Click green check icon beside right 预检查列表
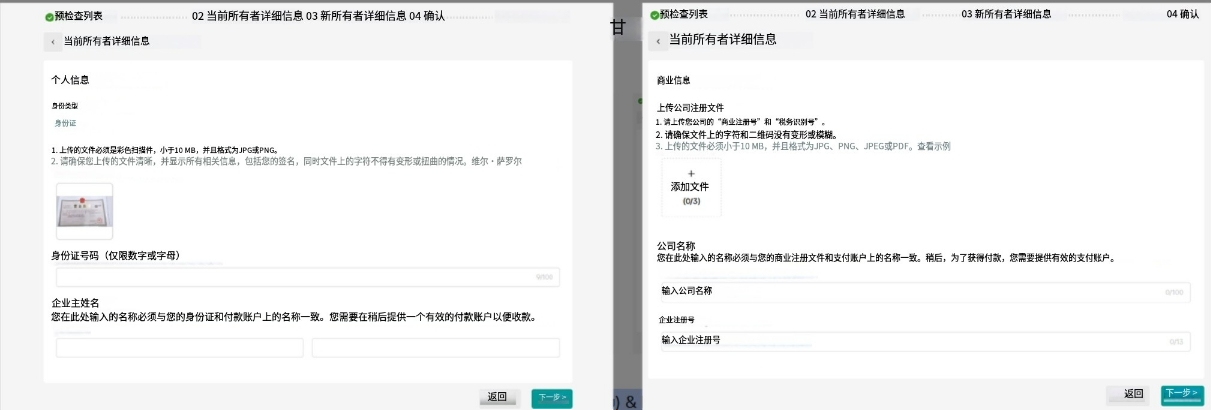This screenshot has width=1211, height=410. (x=655, y=15)
